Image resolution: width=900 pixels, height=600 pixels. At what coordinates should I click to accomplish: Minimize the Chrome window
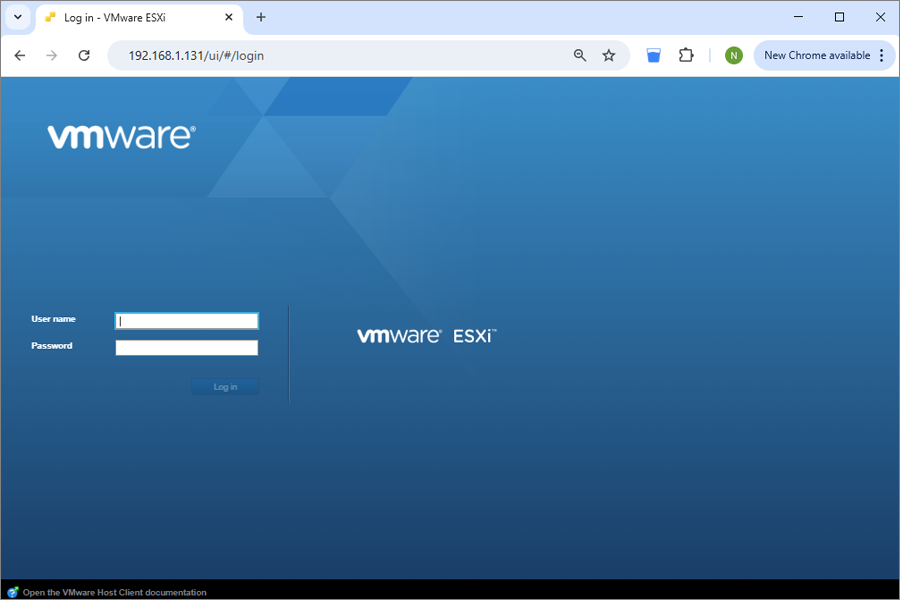798,17
